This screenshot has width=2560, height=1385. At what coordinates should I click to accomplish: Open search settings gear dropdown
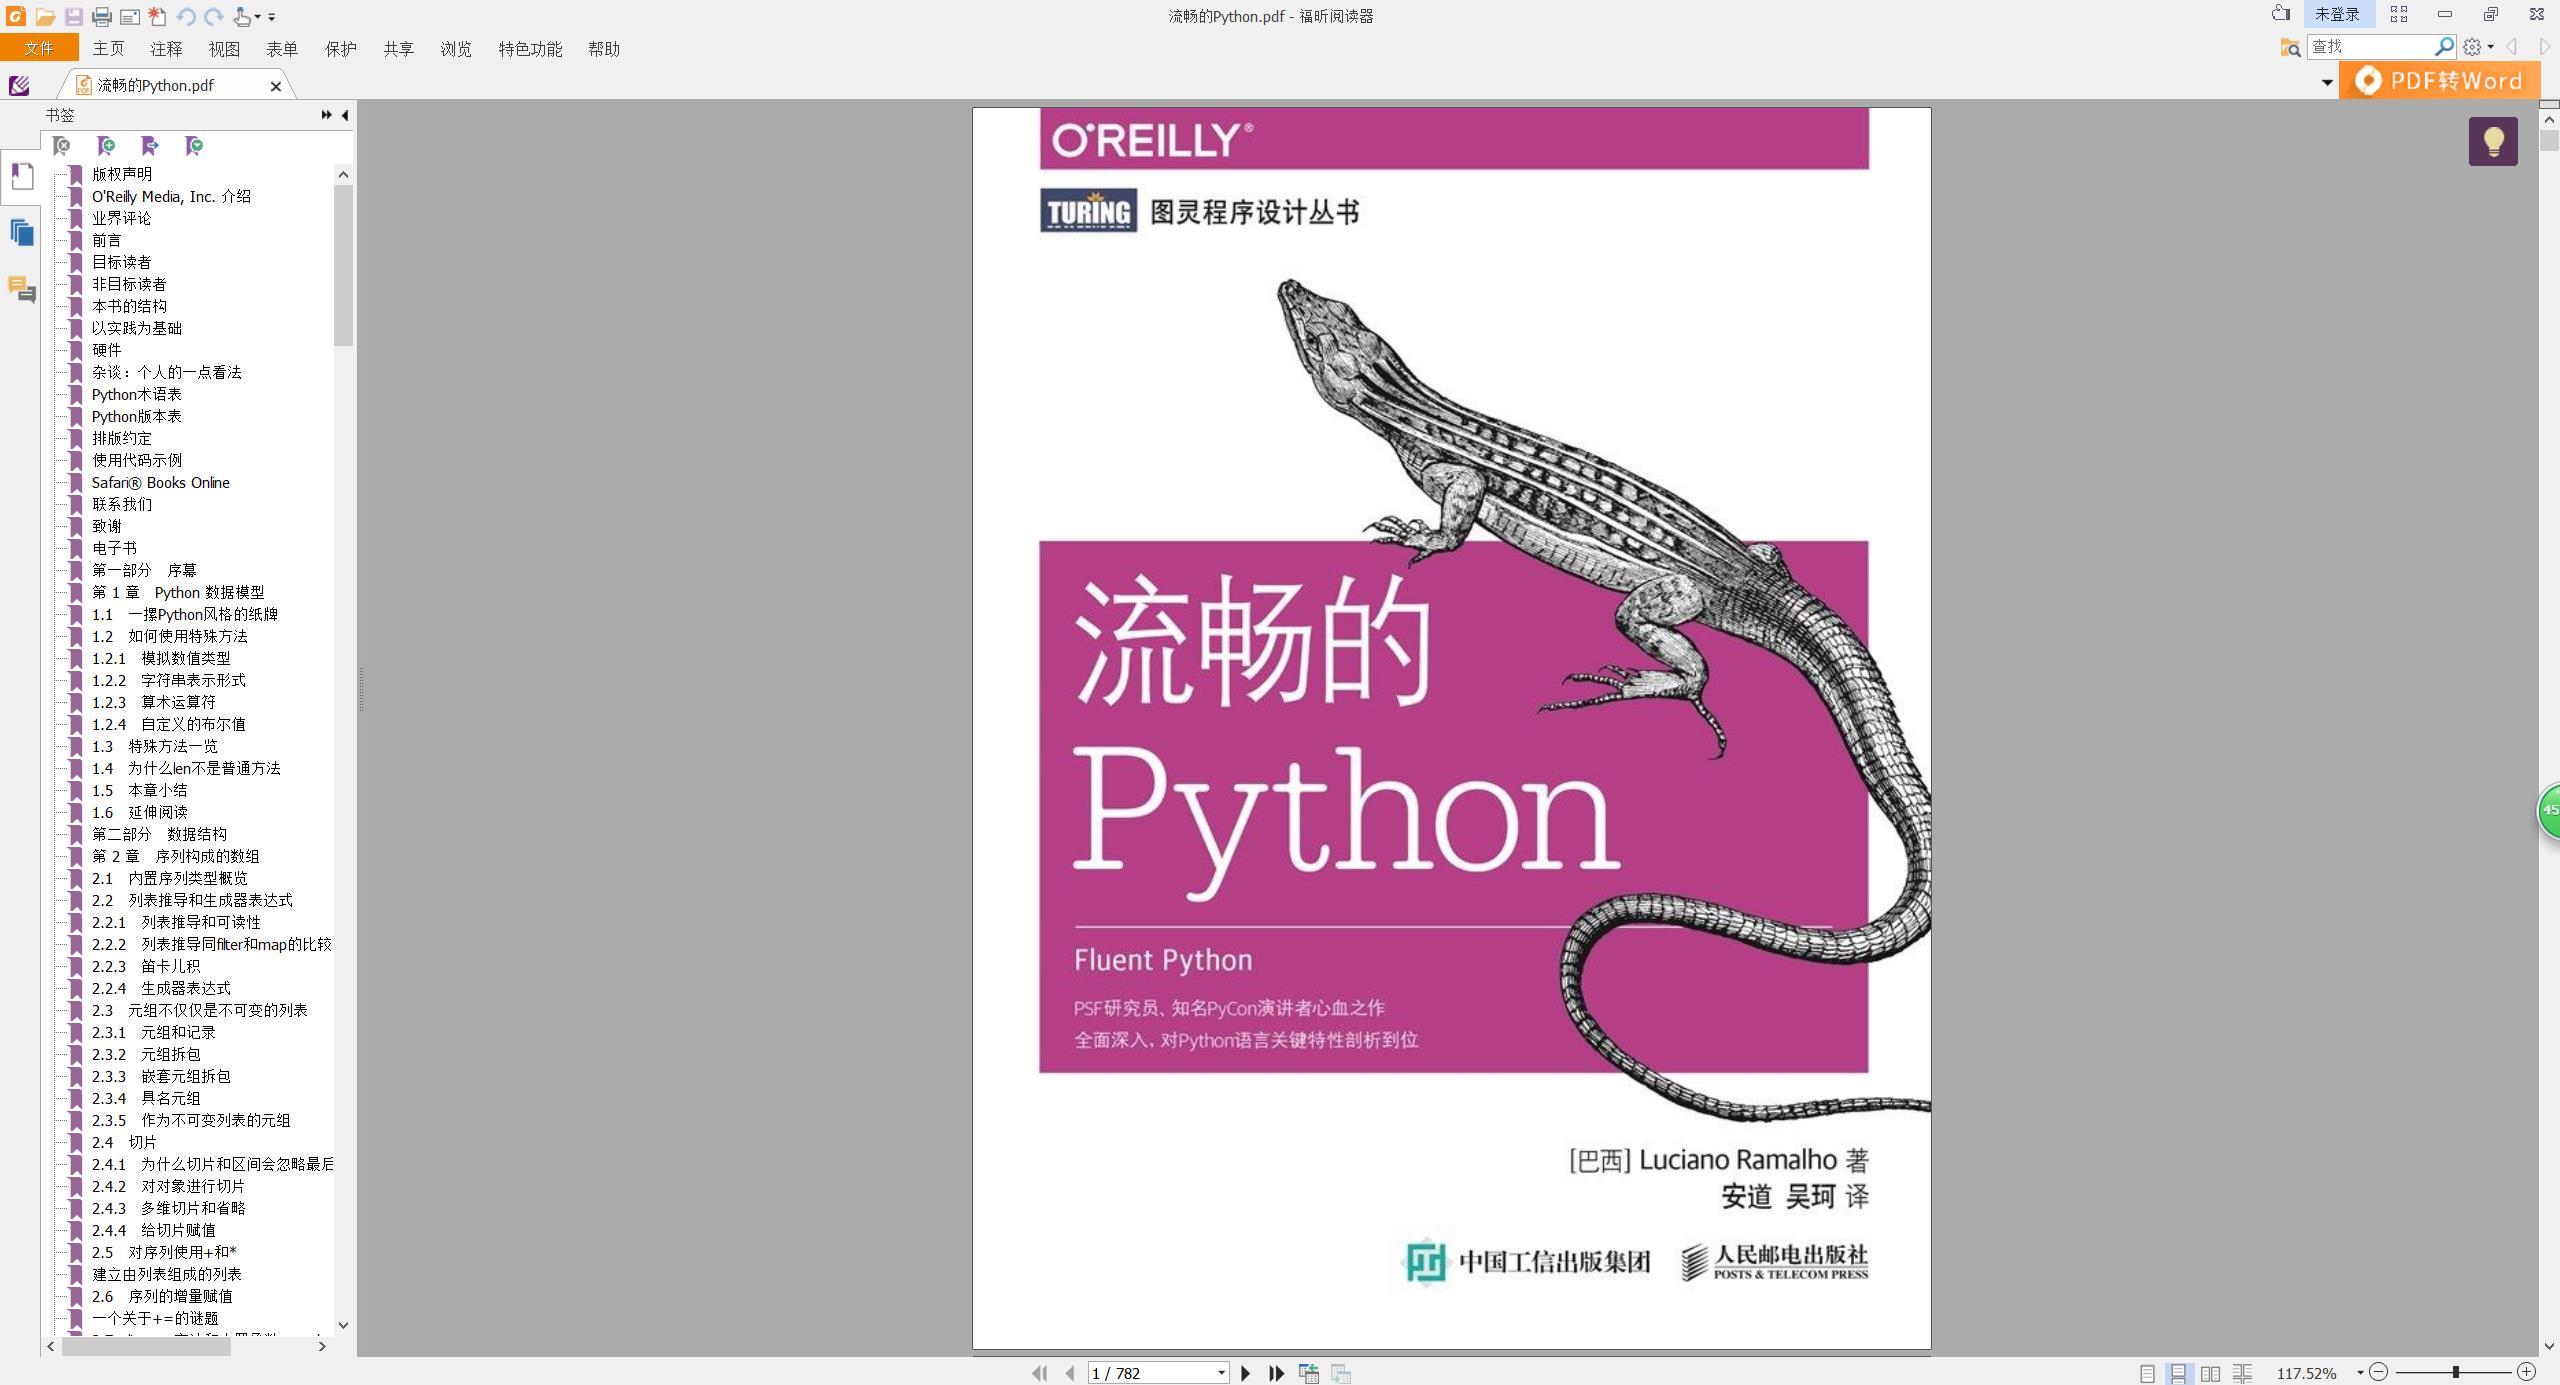pos(2478,47)
